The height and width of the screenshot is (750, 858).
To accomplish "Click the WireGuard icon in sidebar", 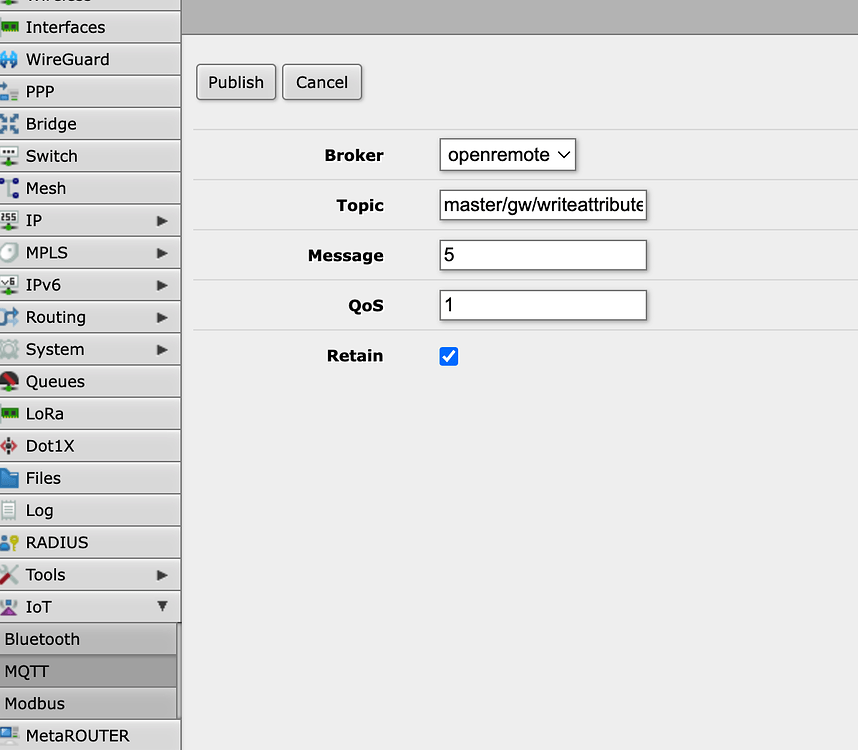I will coord(10,60).
